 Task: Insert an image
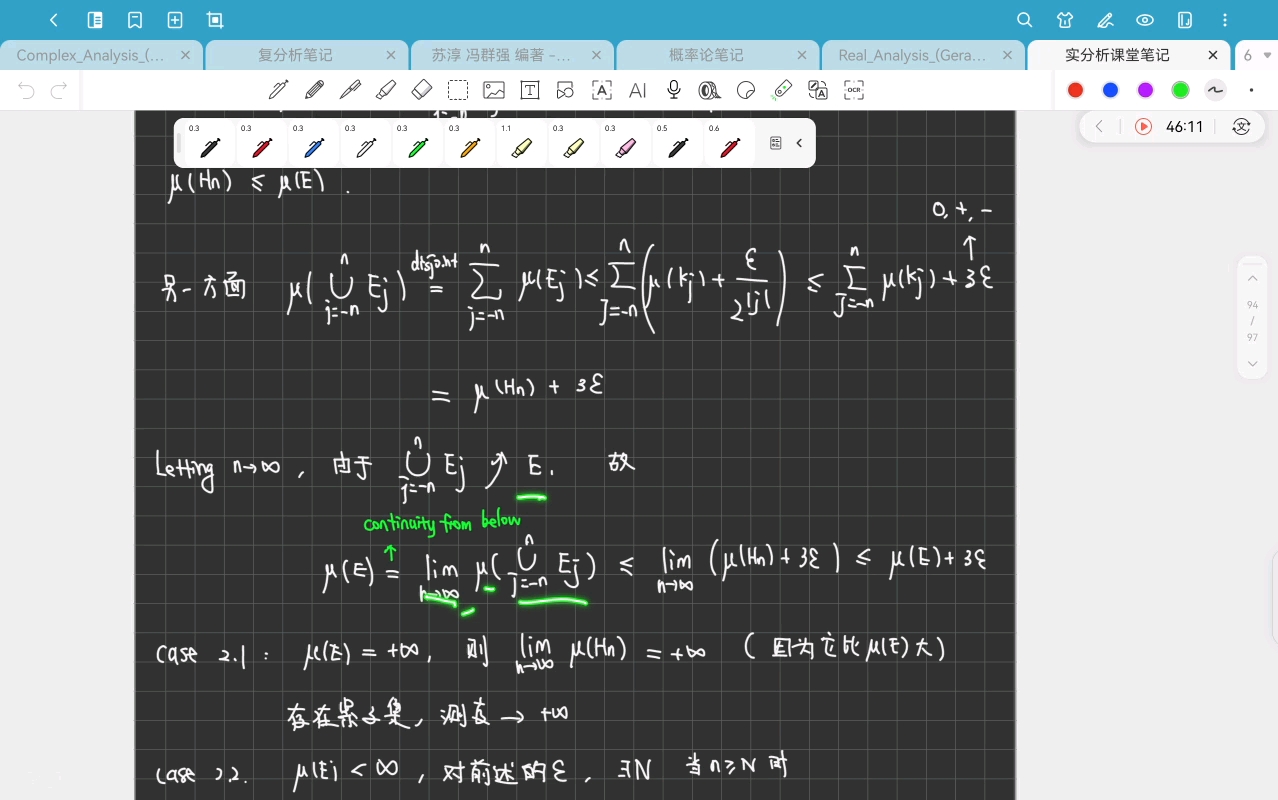[494, 90]
